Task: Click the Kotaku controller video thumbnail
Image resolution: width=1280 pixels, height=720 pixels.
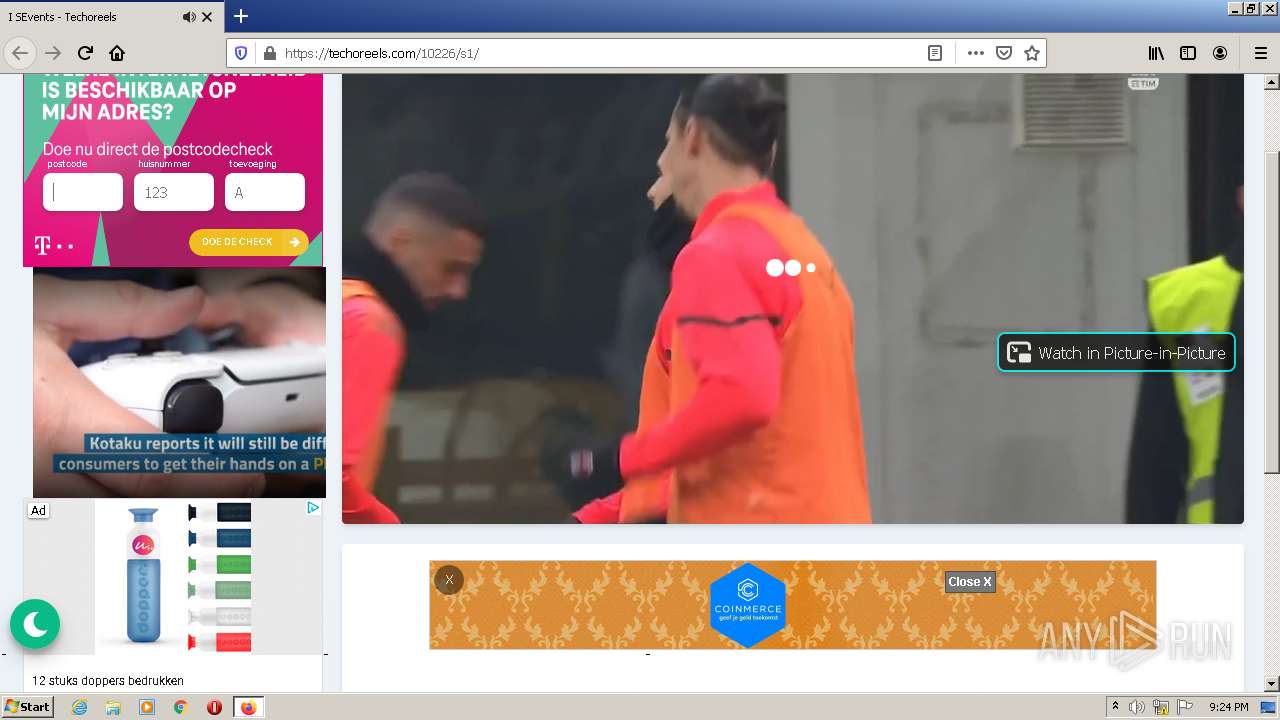Action: coord(179,383)
